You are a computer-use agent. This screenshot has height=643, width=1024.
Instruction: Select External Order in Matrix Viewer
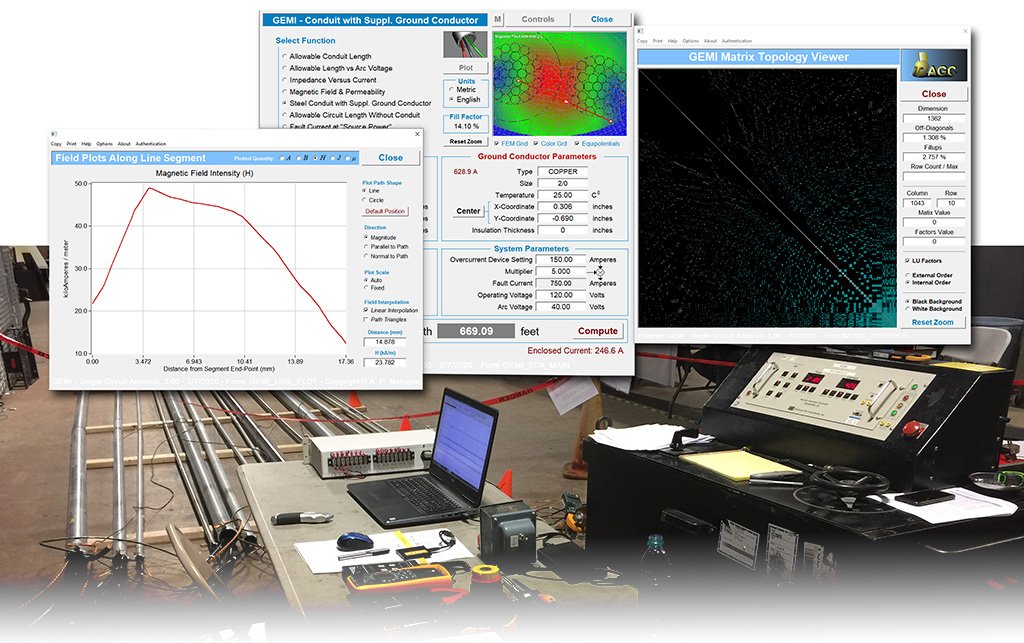(908, 275)
